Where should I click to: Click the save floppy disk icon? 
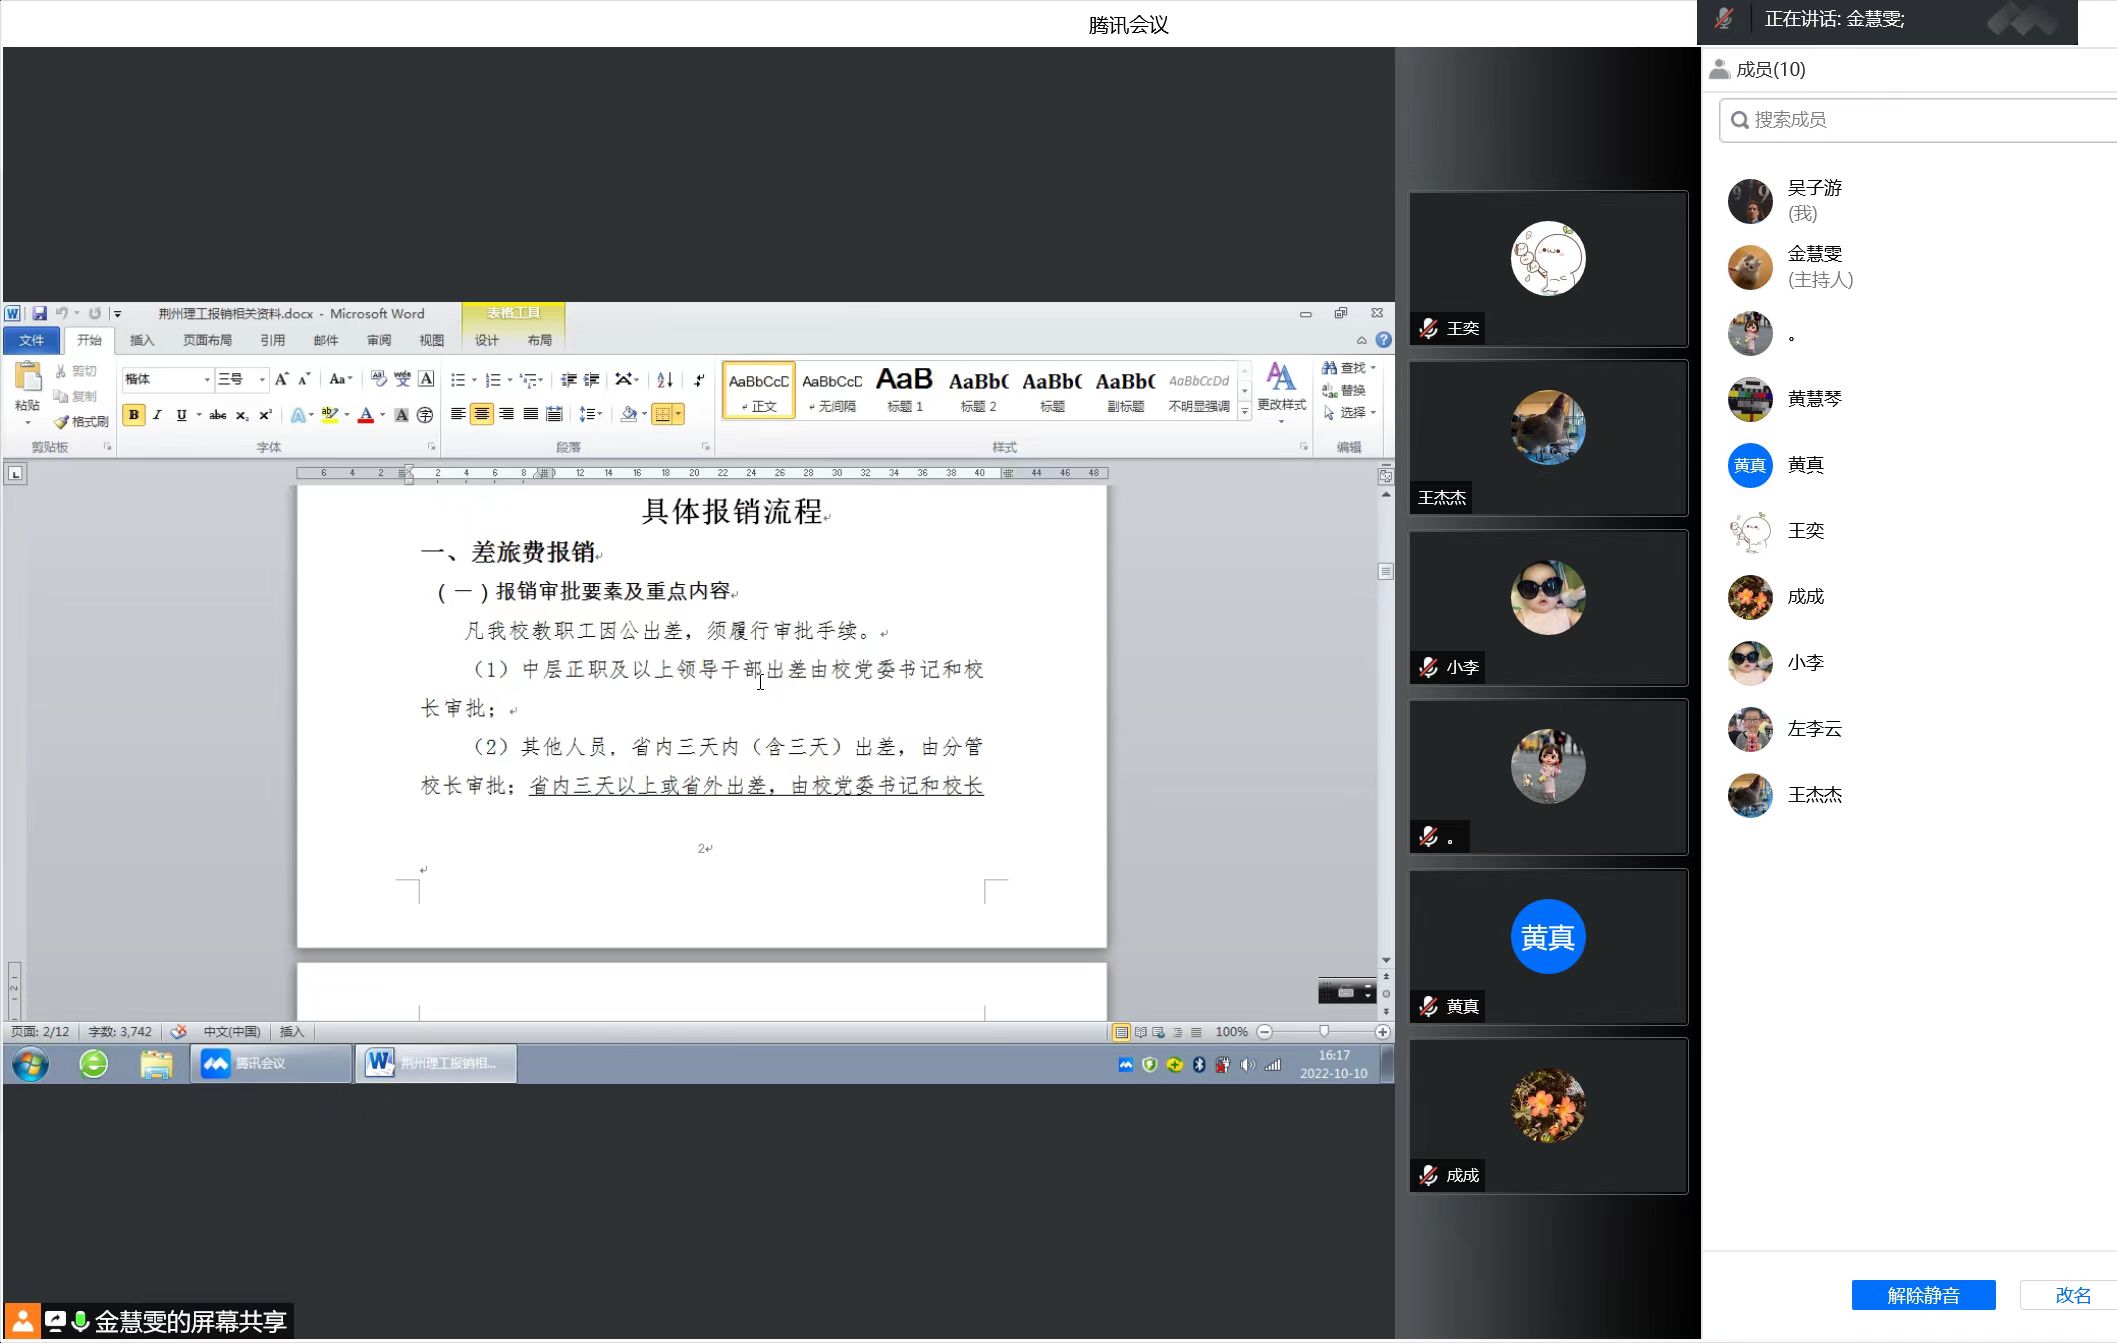[40, 314]
